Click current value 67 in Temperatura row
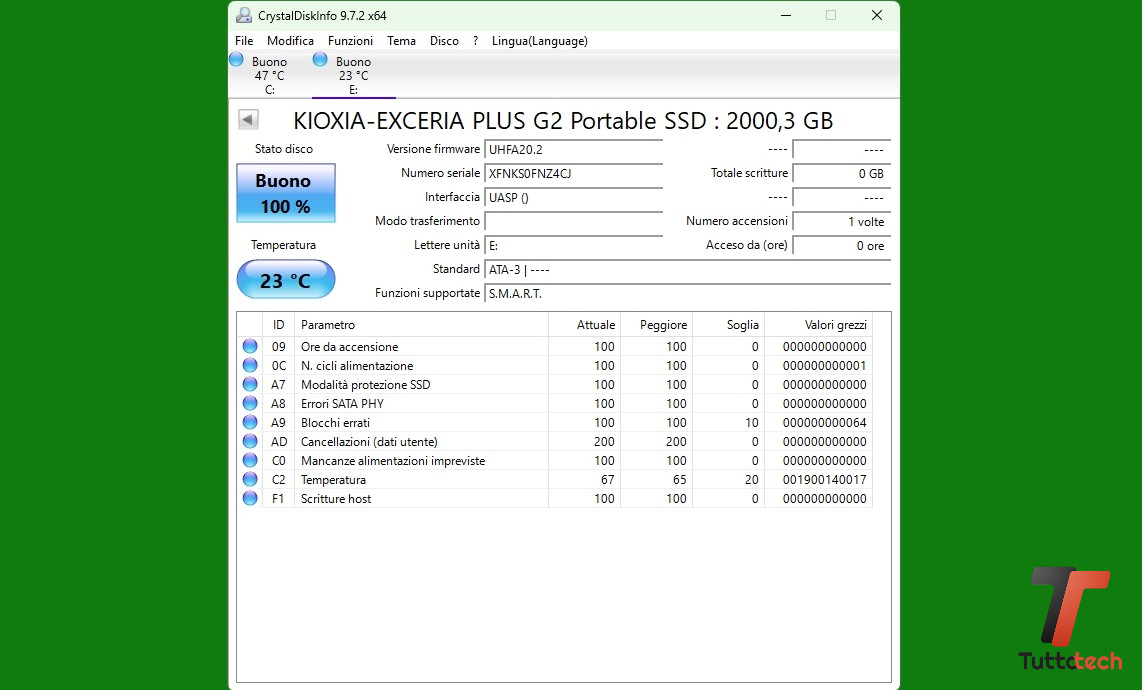 (607, 479)
